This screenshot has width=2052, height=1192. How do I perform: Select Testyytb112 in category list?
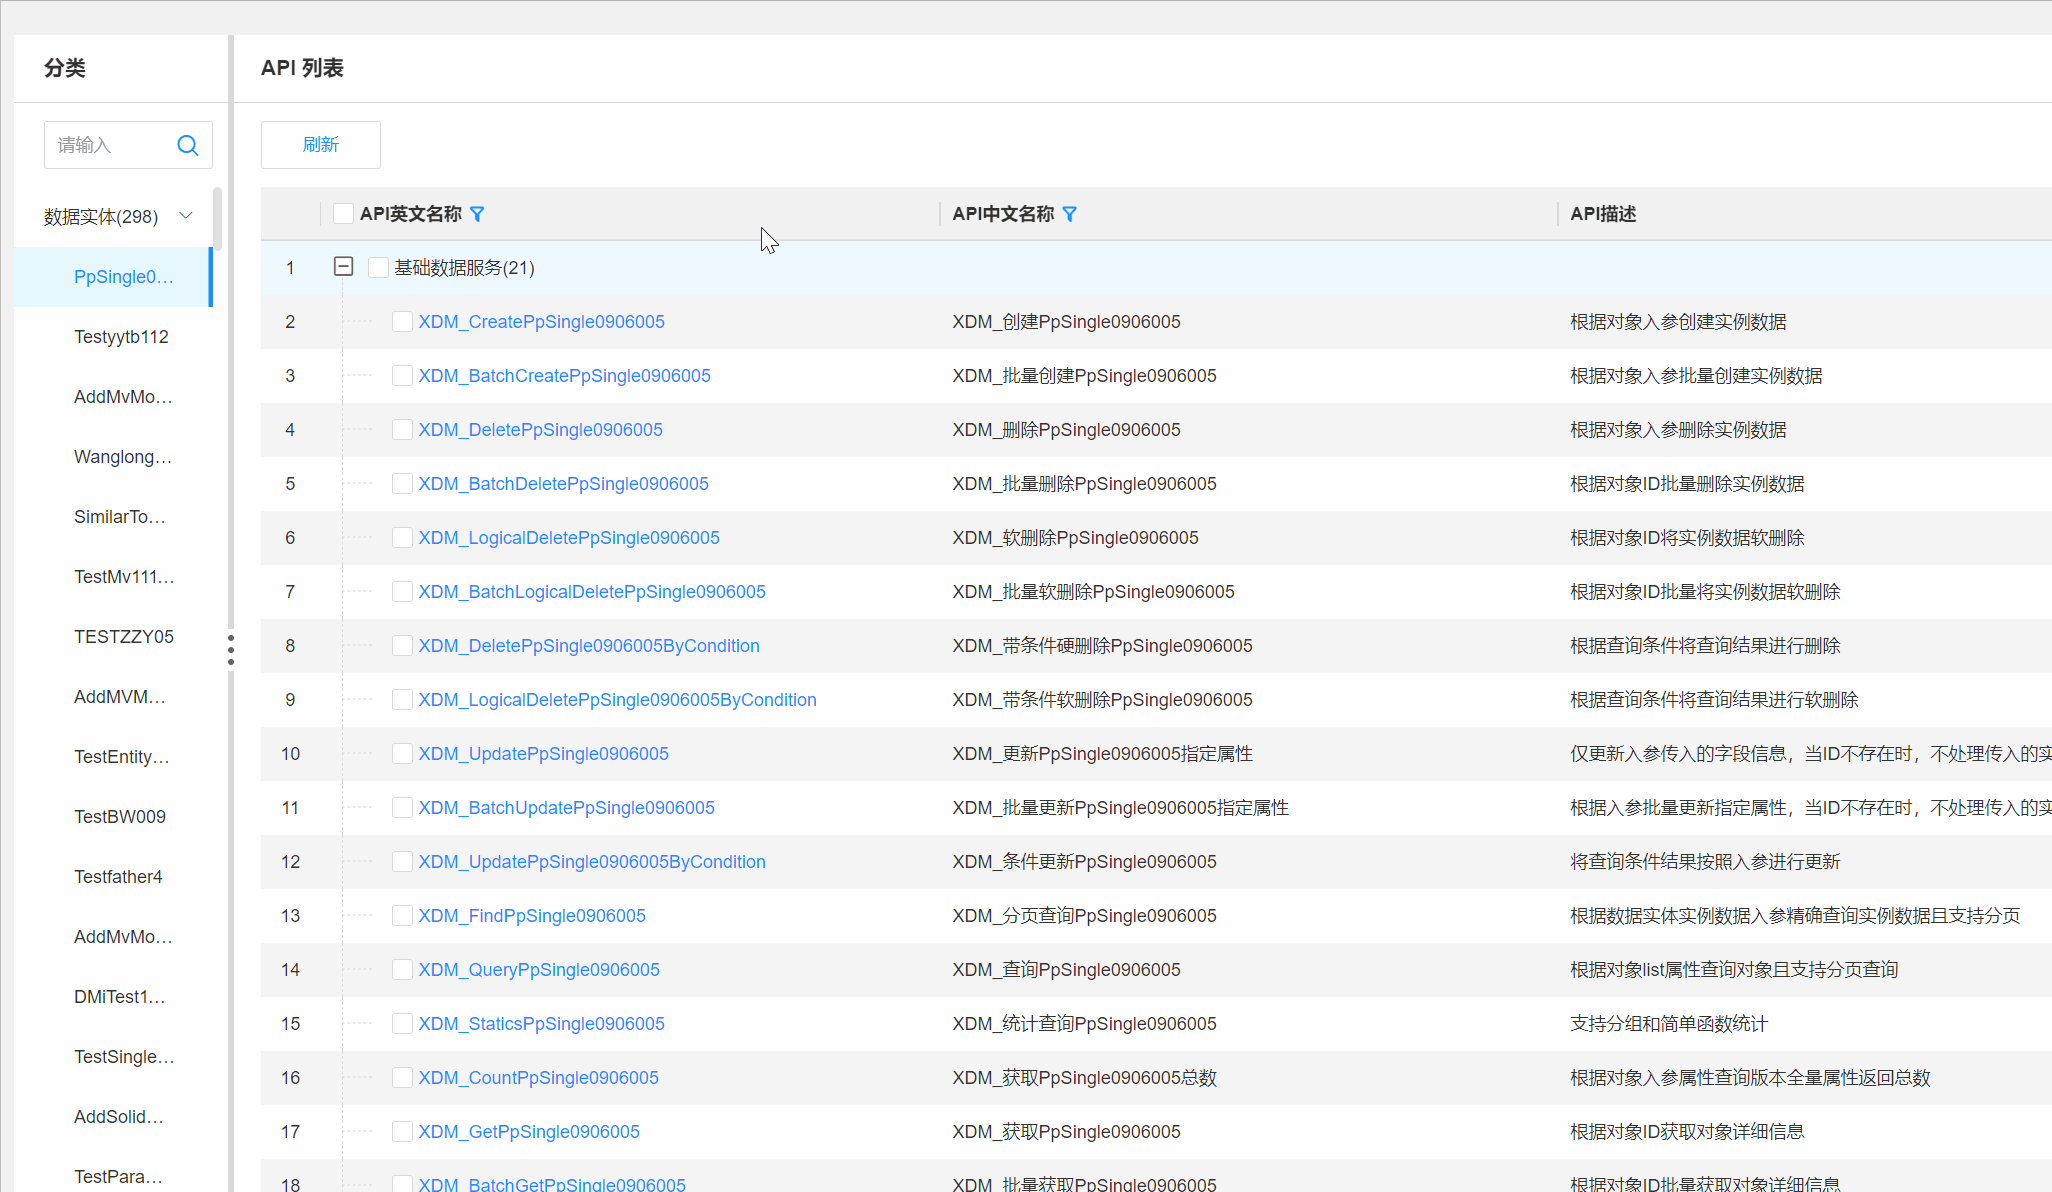121,337
